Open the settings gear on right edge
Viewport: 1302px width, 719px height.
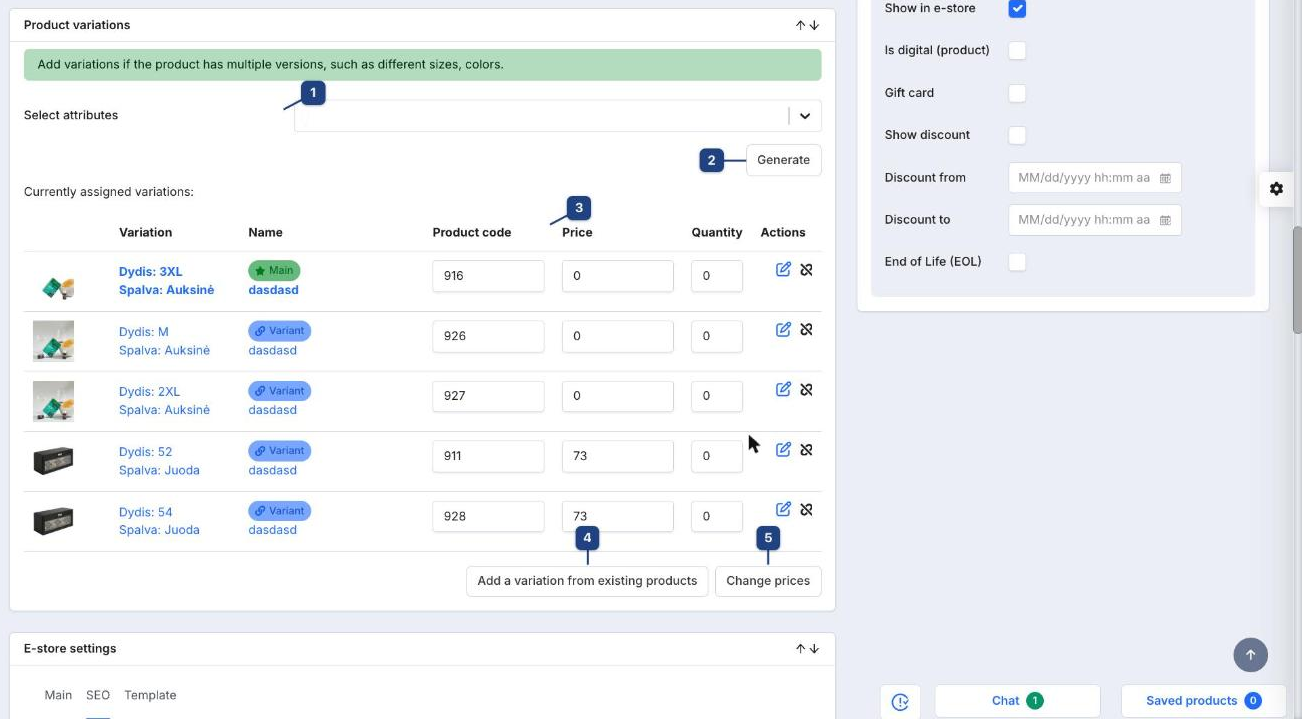click(x=1276, y=188)
